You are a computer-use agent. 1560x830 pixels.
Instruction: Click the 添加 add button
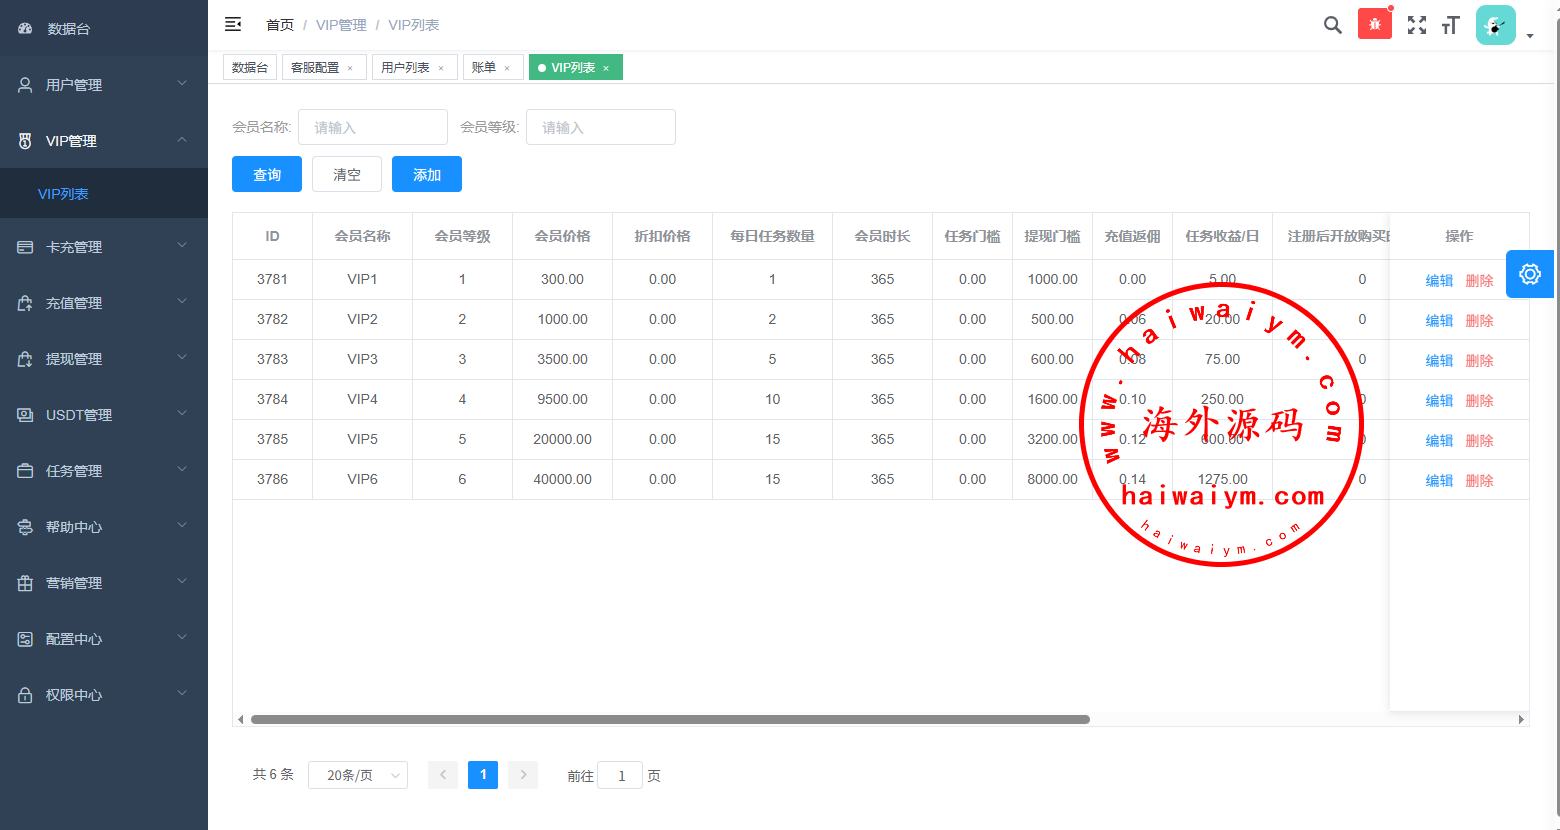coord(426,174)
